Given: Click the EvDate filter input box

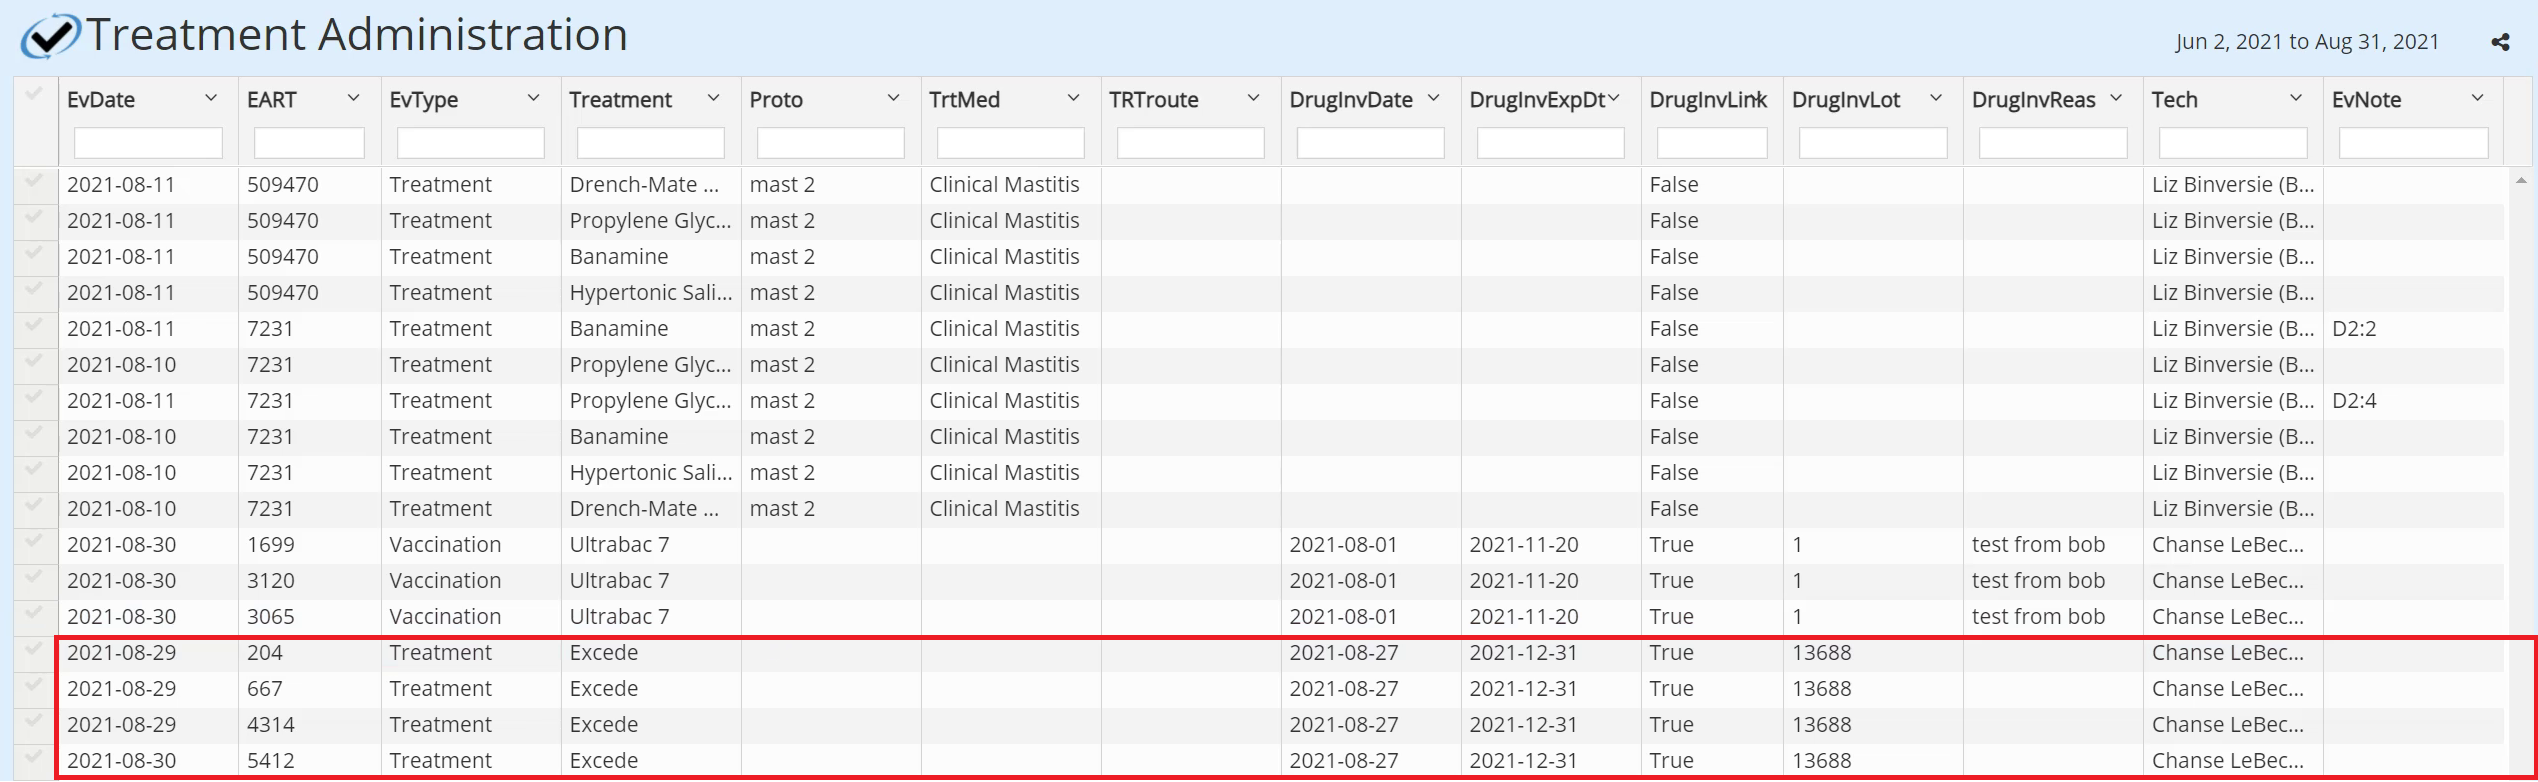Looking at the screenshot, I should pos(148,143).
